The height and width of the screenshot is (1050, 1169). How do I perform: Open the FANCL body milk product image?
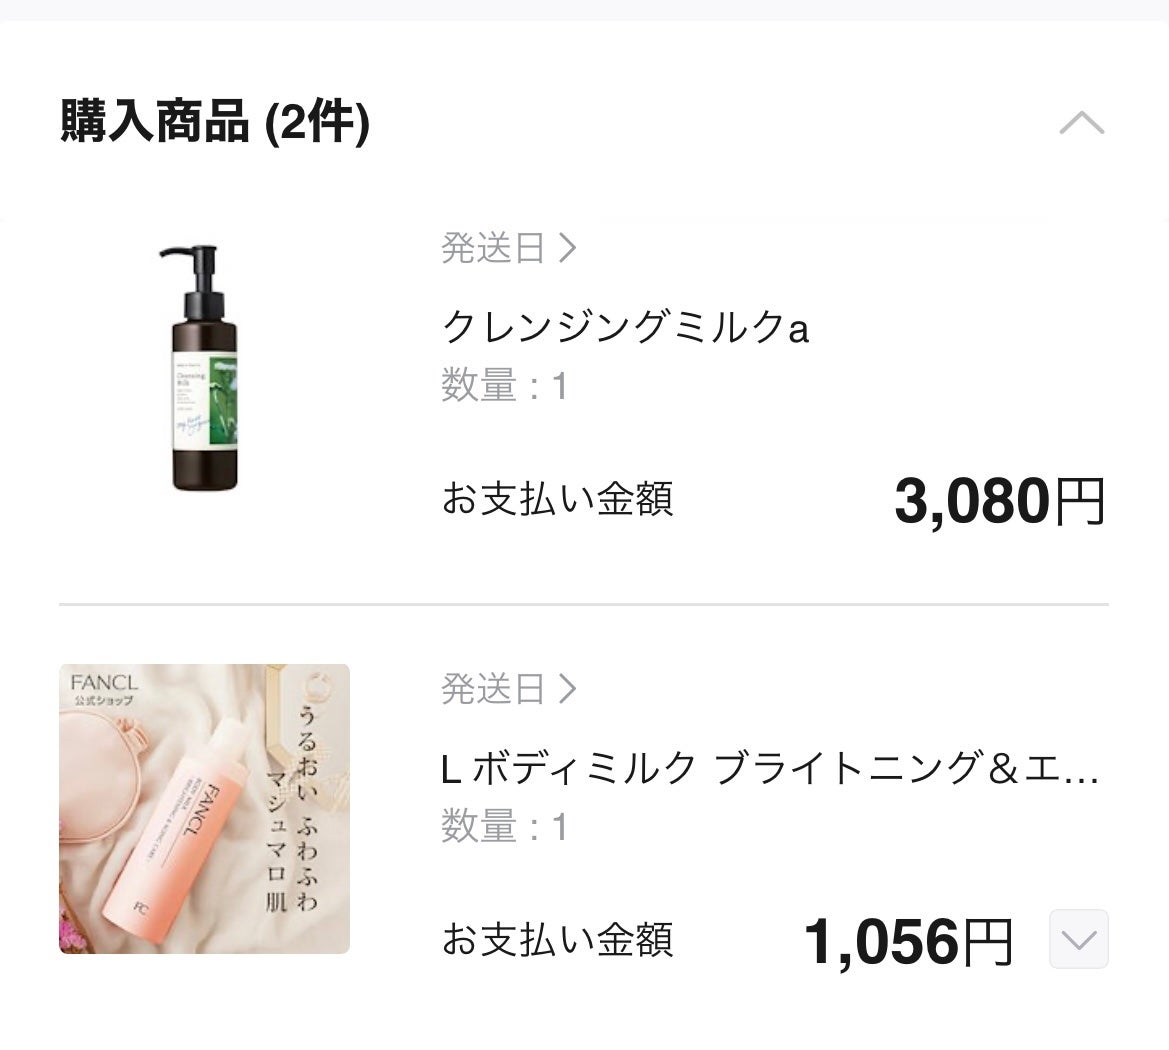204,808
